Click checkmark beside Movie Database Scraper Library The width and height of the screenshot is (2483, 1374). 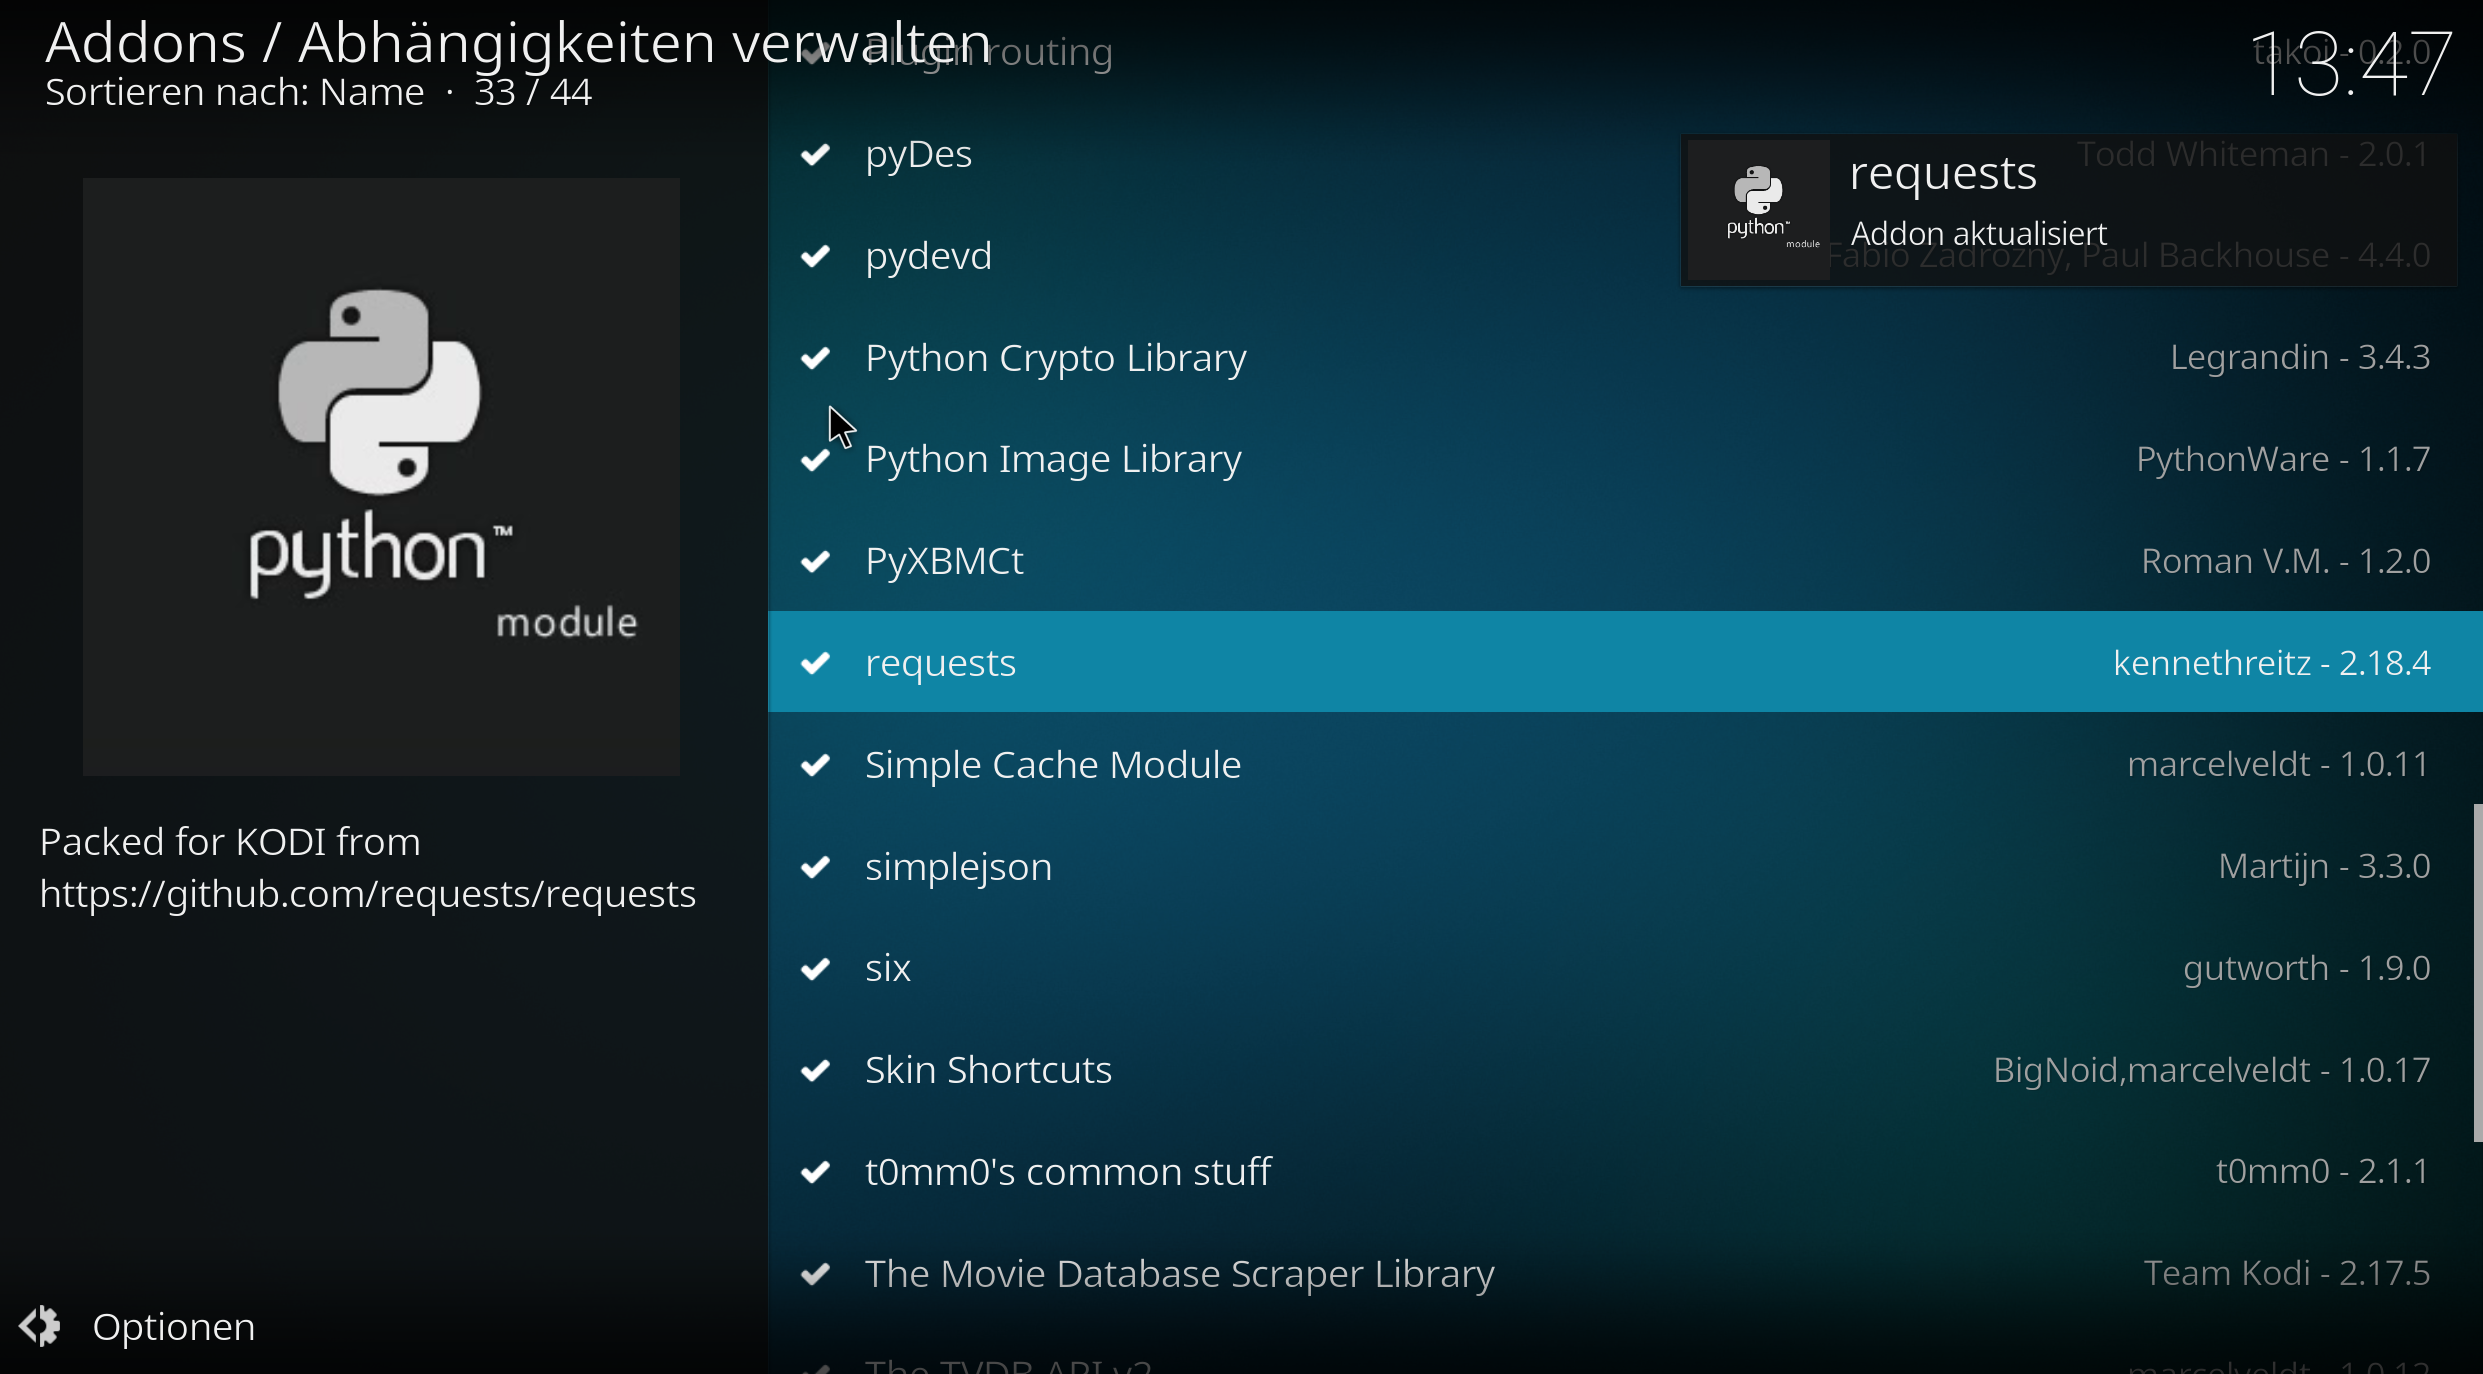click(x=816, y=1274)
